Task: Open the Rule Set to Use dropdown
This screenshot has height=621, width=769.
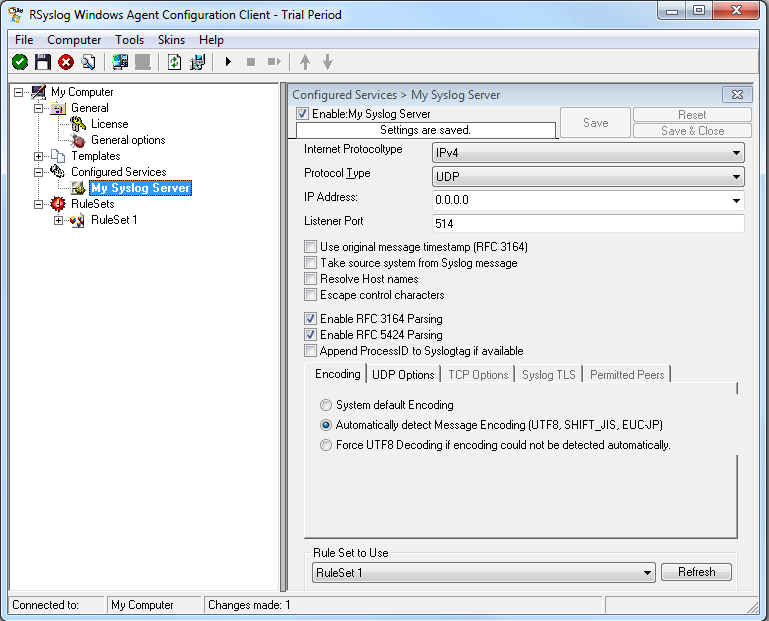Action: point(484,572)
